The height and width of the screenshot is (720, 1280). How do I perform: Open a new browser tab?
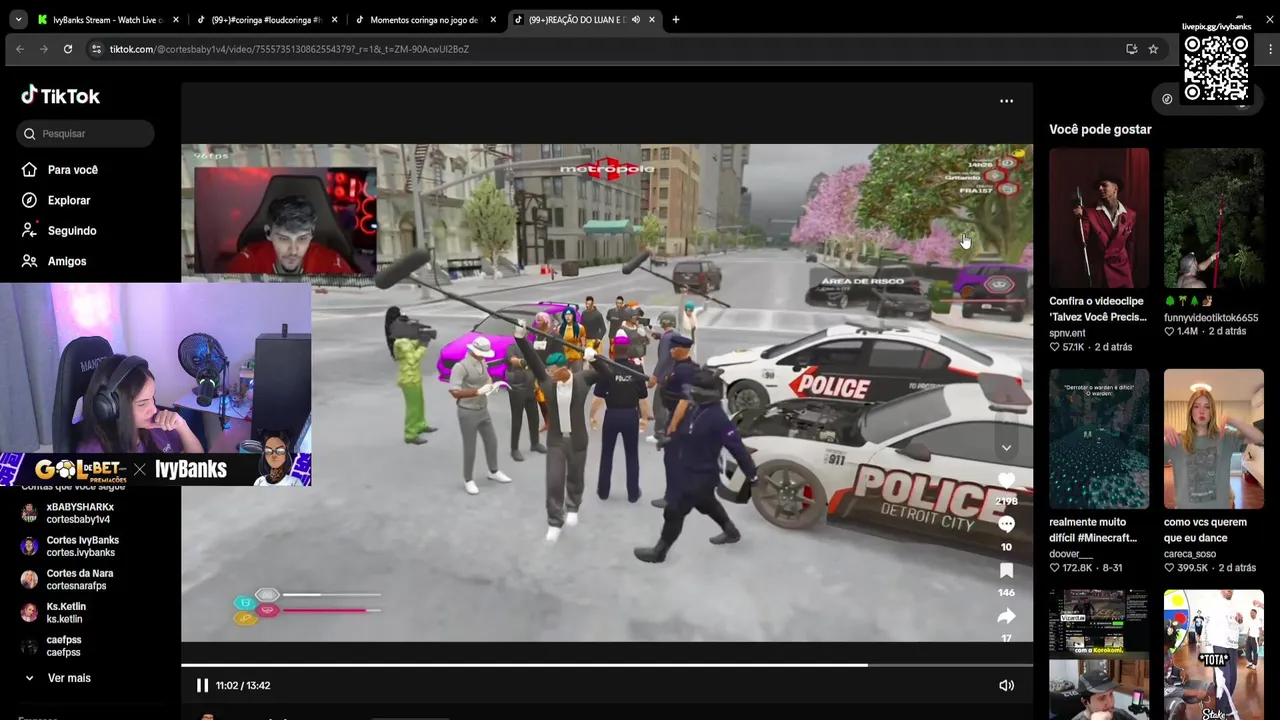coord(676,19)
